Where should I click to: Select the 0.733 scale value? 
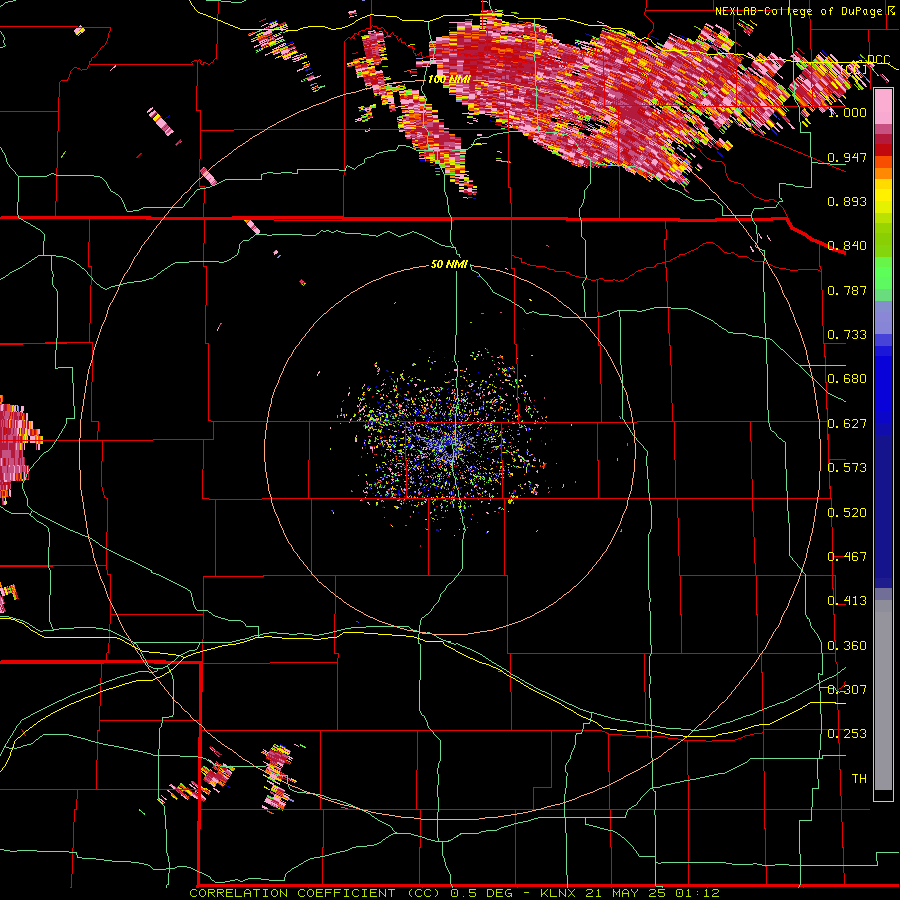coord(847,335)
